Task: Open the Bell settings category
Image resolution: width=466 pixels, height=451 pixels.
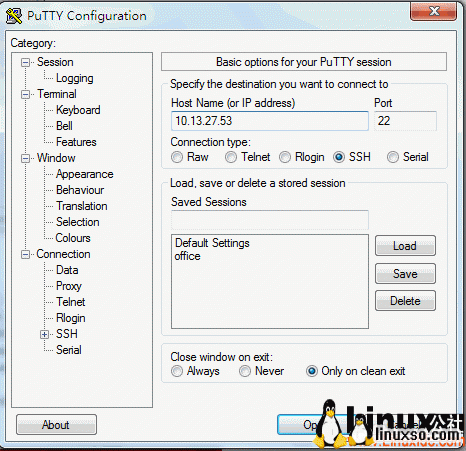Action: (x=64, y=126)
